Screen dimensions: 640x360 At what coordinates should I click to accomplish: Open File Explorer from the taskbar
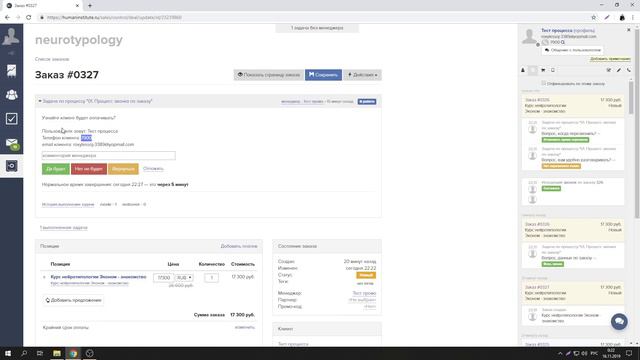click(x=57, y=353)
